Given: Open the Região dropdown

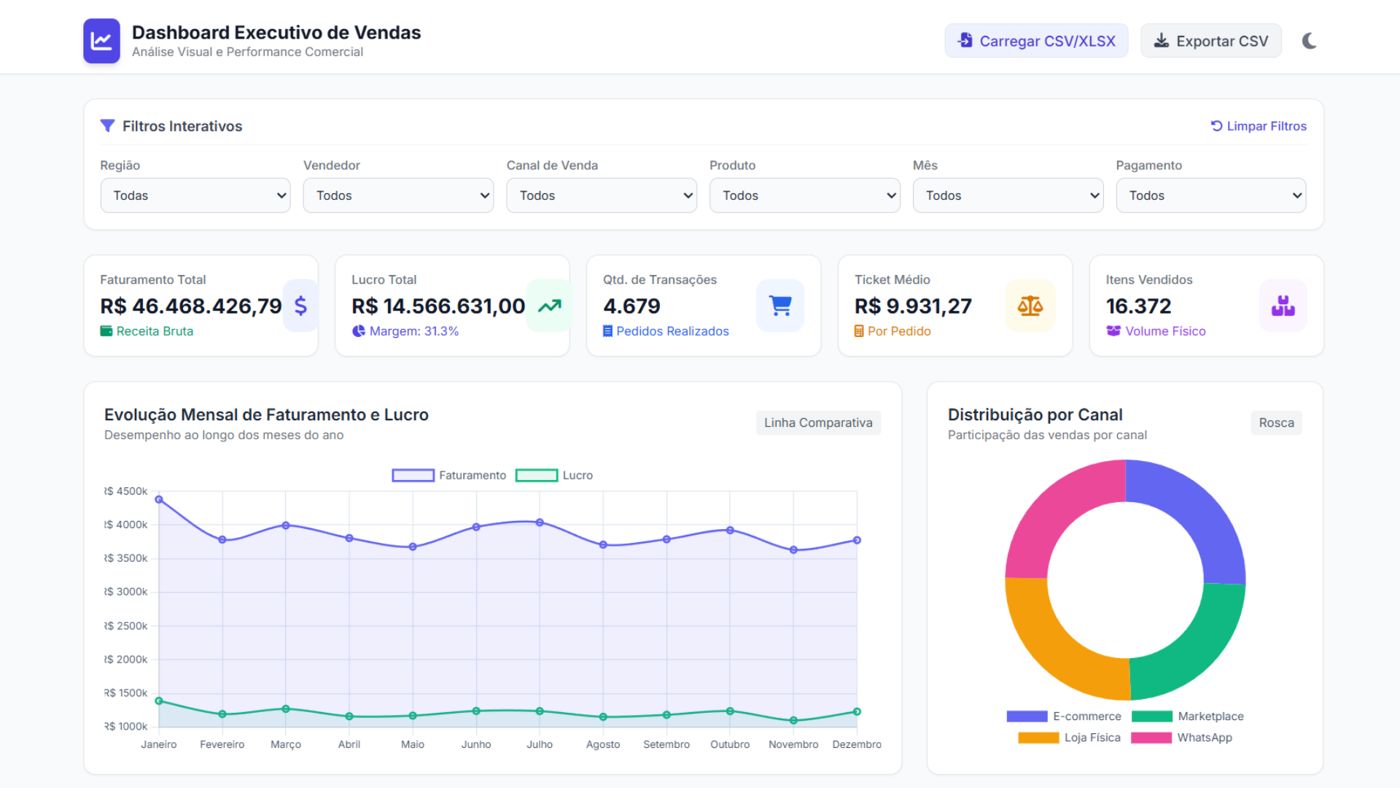Looking at the screenshot, I should (x=195, y=195).
